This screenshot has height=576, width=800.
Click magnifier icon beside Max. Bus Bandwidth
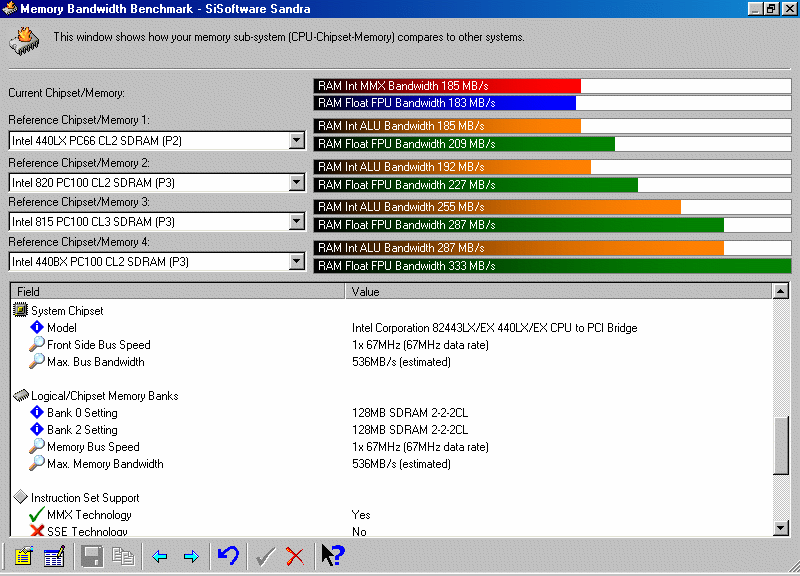[x=37, y=361]
